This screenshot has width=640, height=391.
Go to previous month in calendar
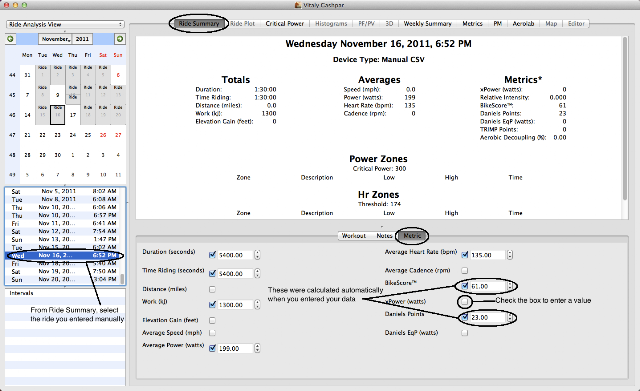(10, 39)
